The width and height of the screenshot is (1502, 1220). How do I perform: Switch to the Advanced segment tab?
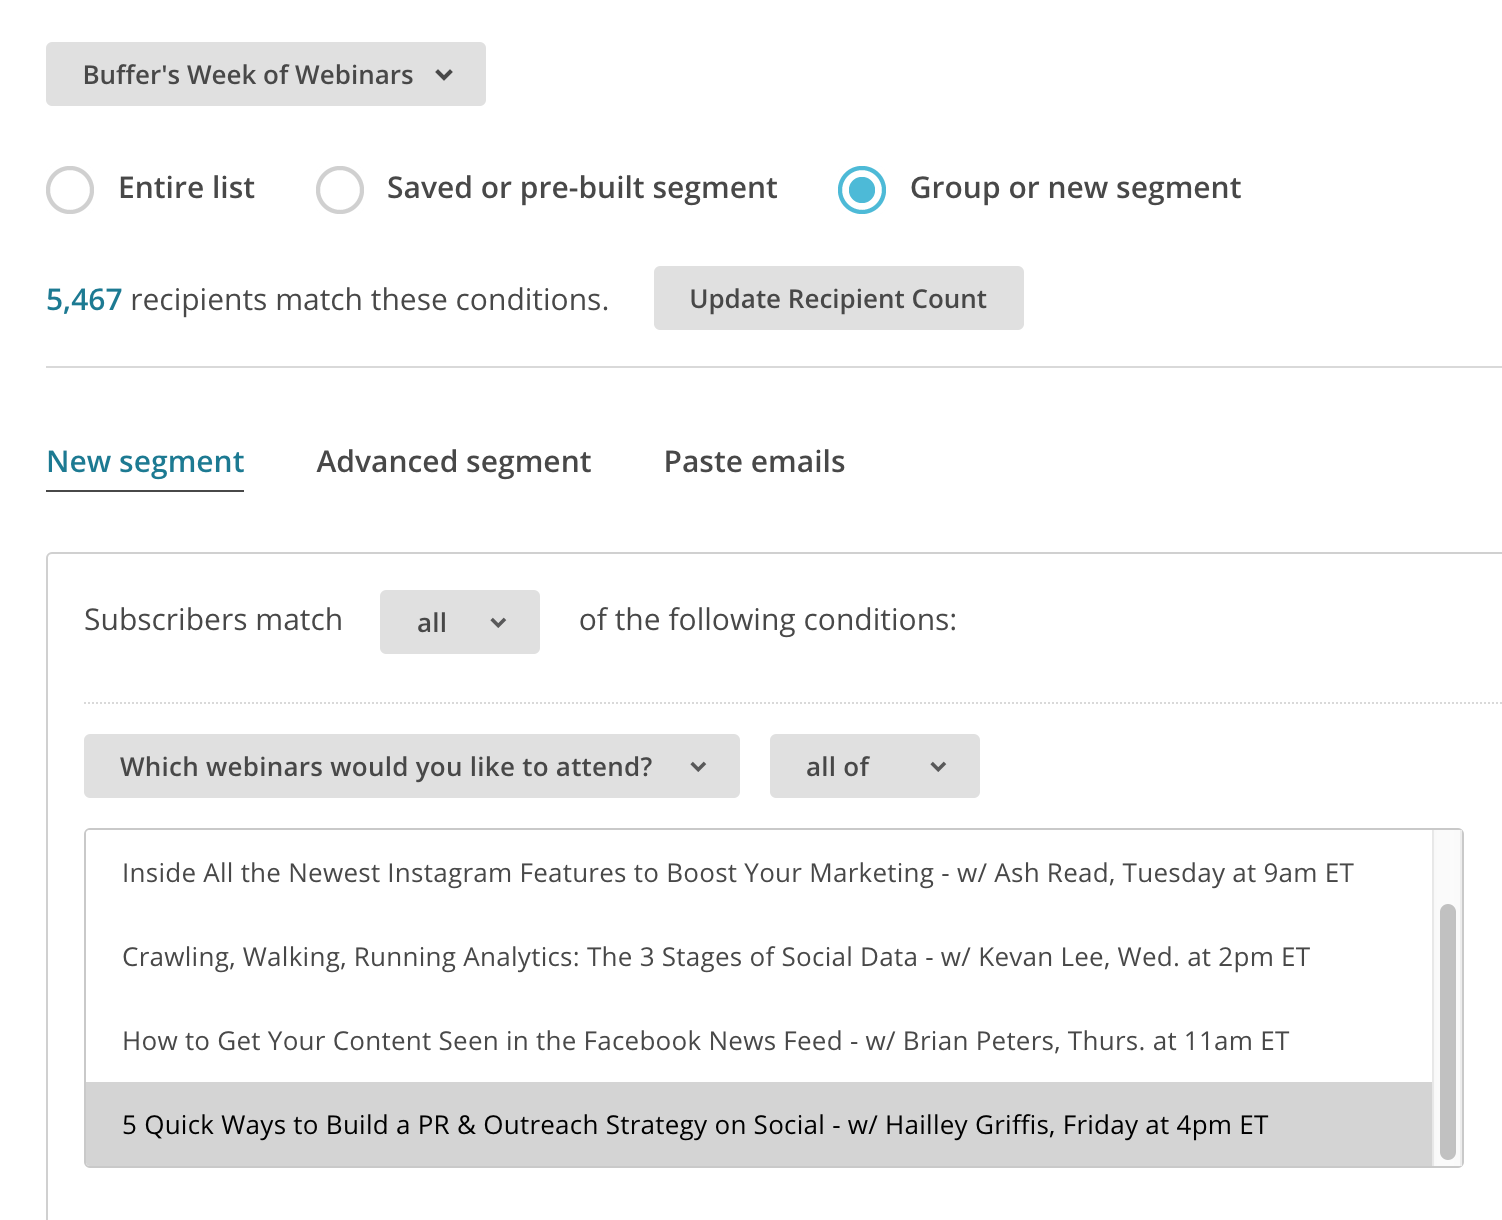[x=453, y=461]
